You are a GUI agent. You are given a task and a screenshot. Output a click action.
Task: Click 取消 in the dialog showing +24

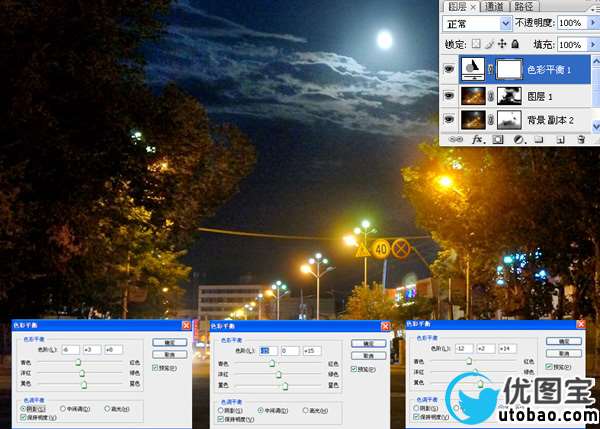click(564, 353)
